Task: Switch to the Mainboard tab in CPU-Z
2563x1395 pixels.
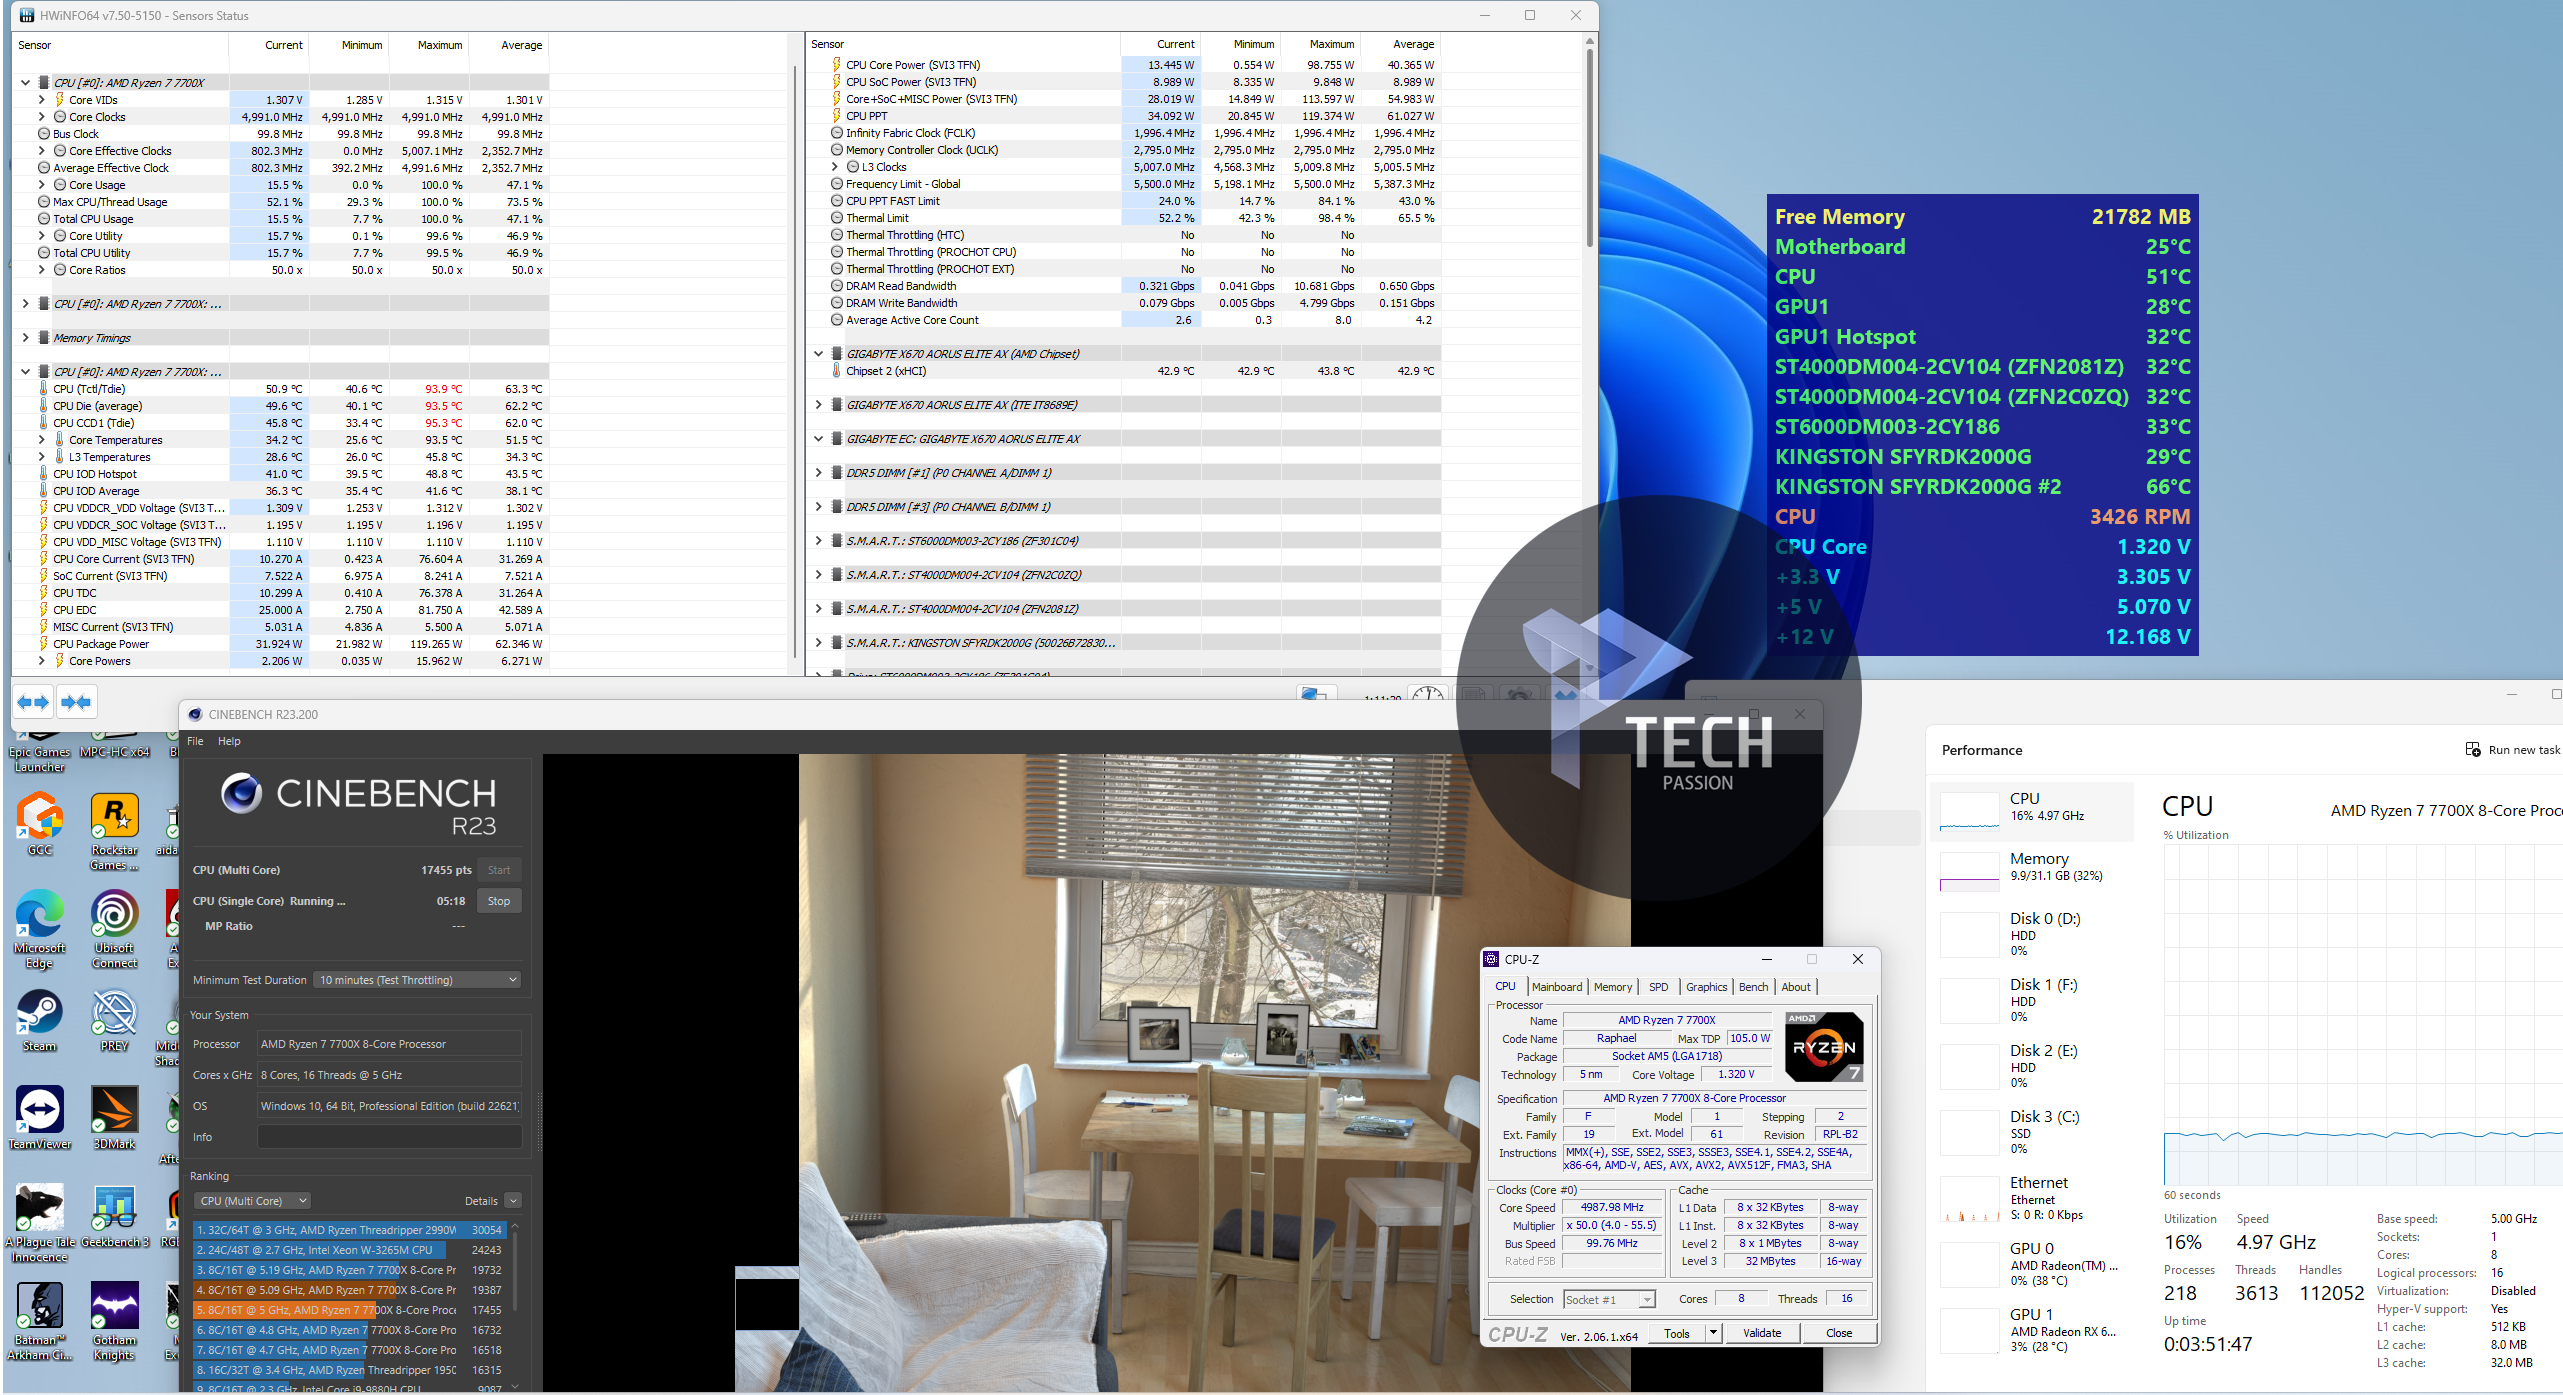Action: pyautogui.click(x=1556, y=987)
